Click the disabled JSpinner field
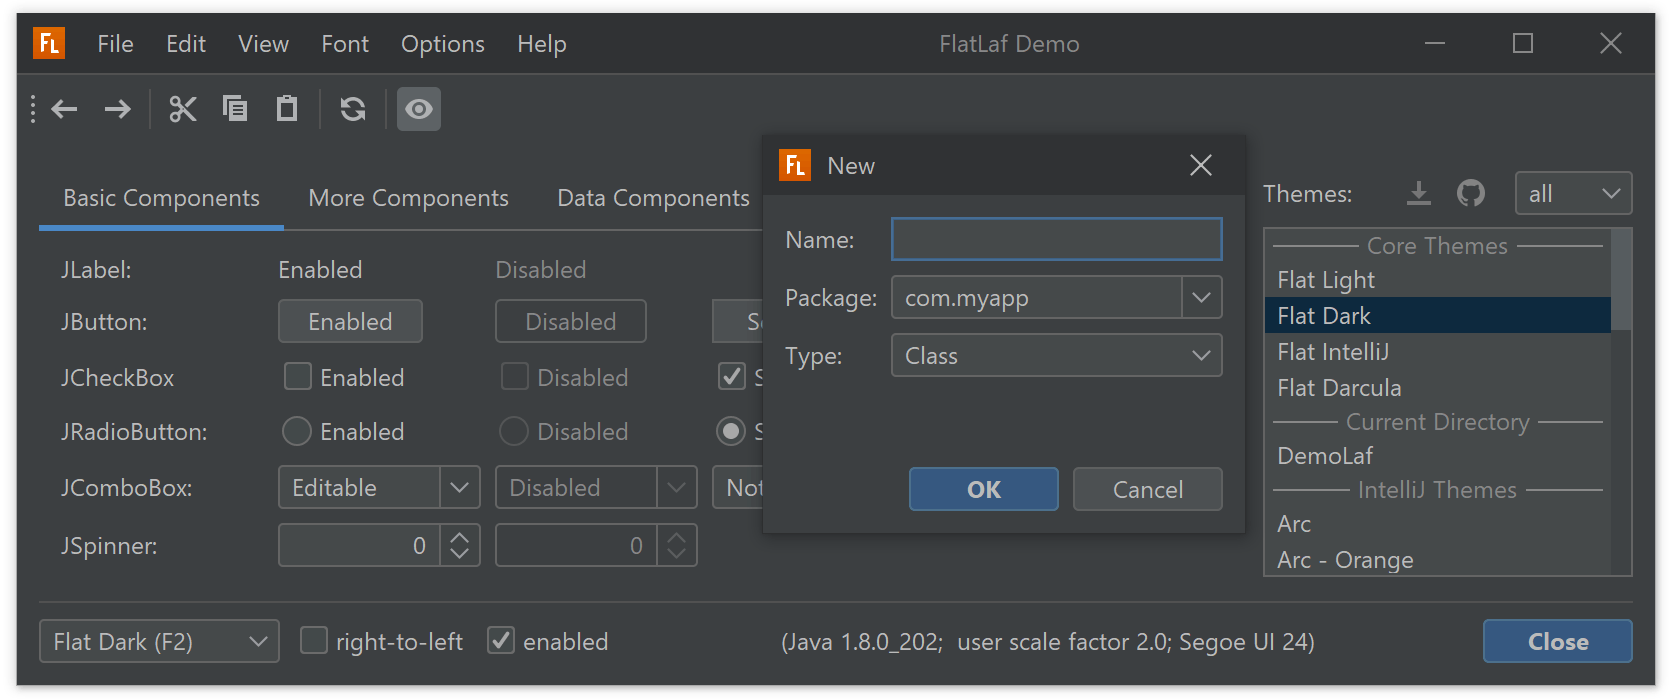The width and height of the screenshot is (1670, 700). (576, 545)
